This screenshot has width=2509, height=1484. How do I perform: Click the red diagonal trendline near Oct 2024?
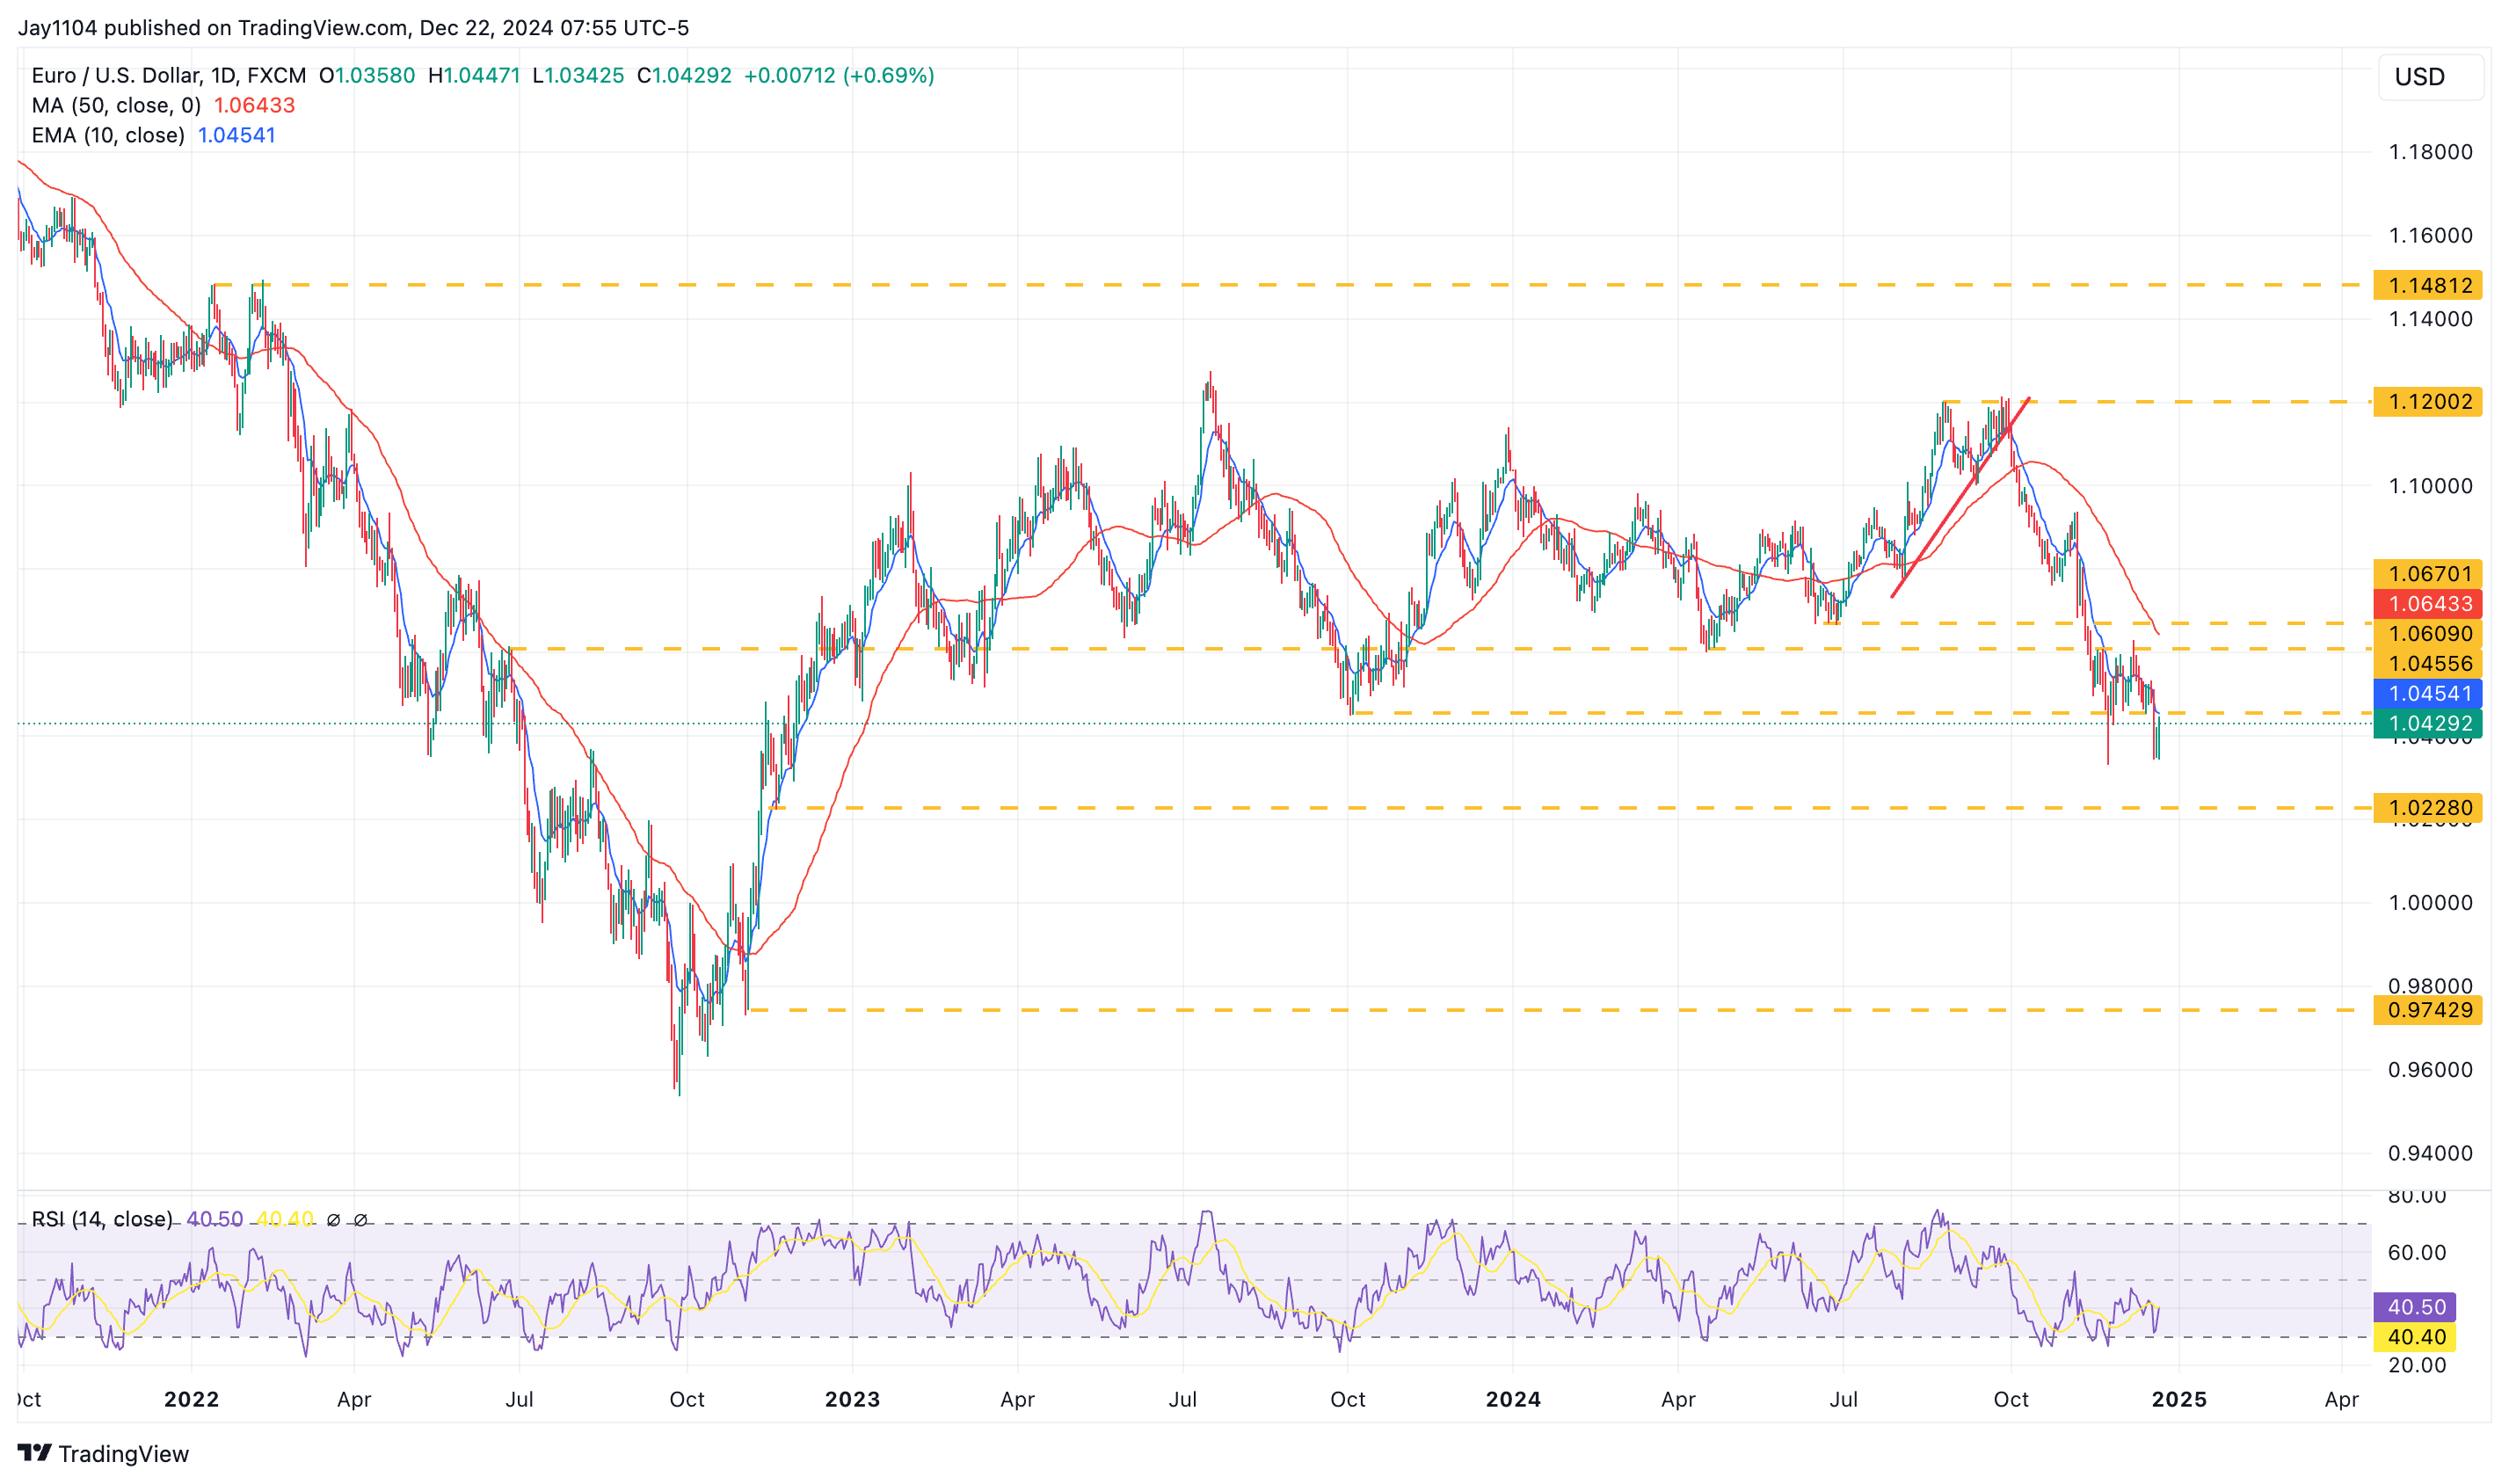(x=1960, y=498)
